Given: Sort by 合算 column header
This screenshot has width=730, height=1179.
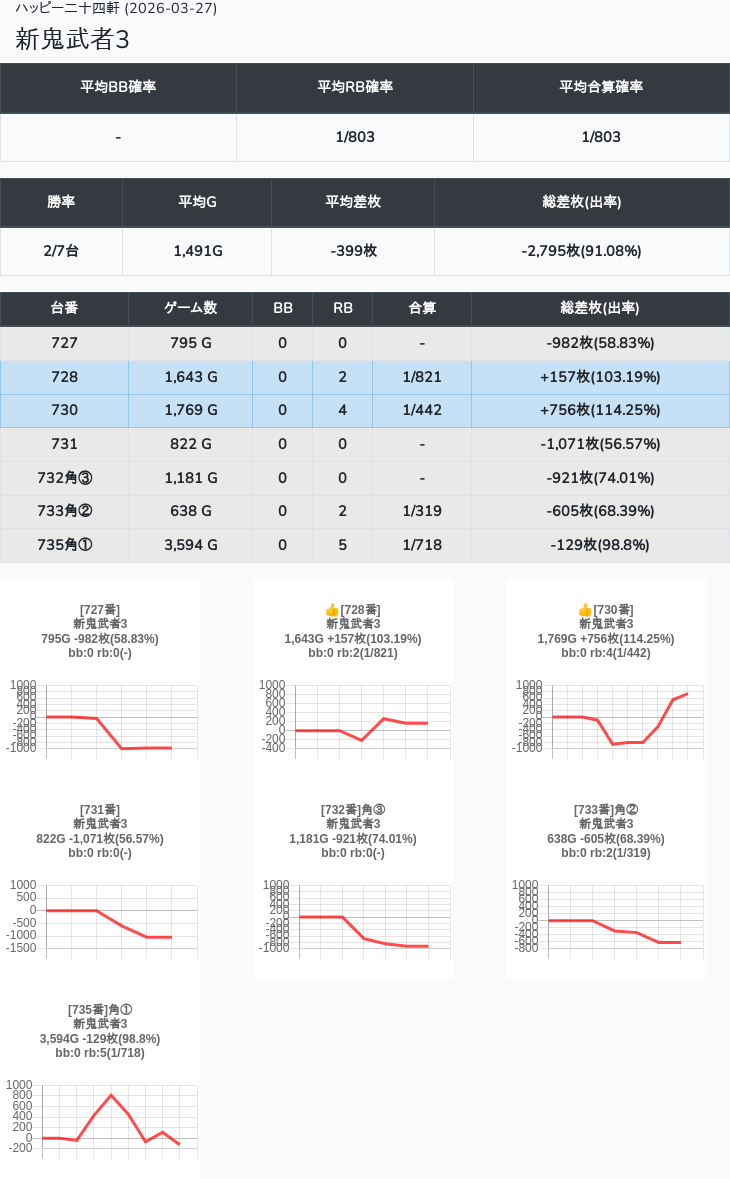Looking at the screenshot, I should click(x=422, y=308).
